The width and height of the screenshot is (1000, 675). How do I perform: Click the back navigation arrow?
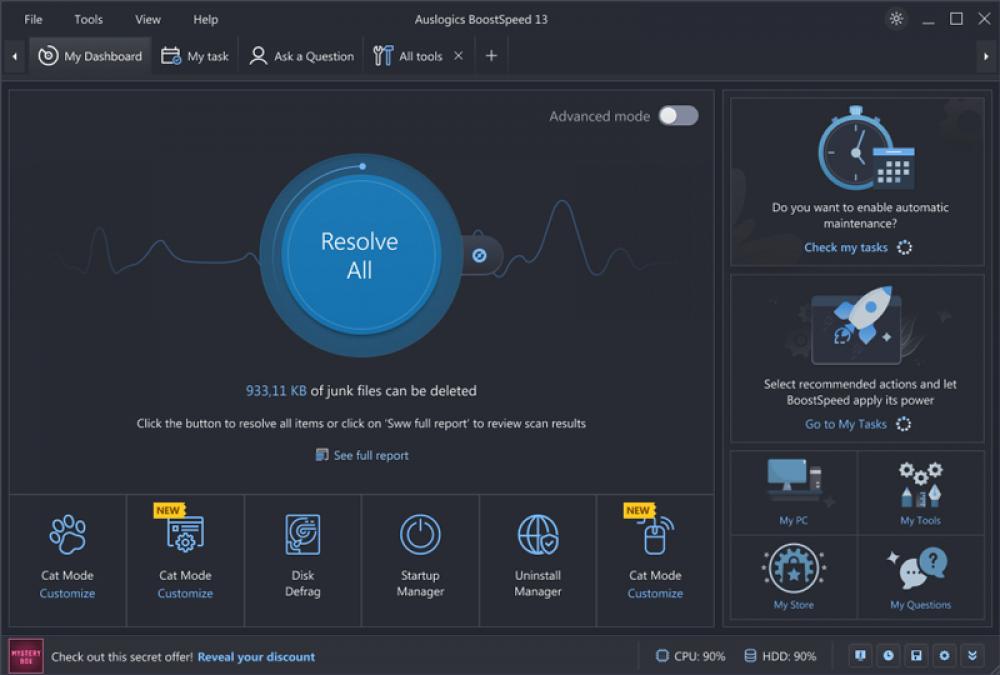pos(12,56)
